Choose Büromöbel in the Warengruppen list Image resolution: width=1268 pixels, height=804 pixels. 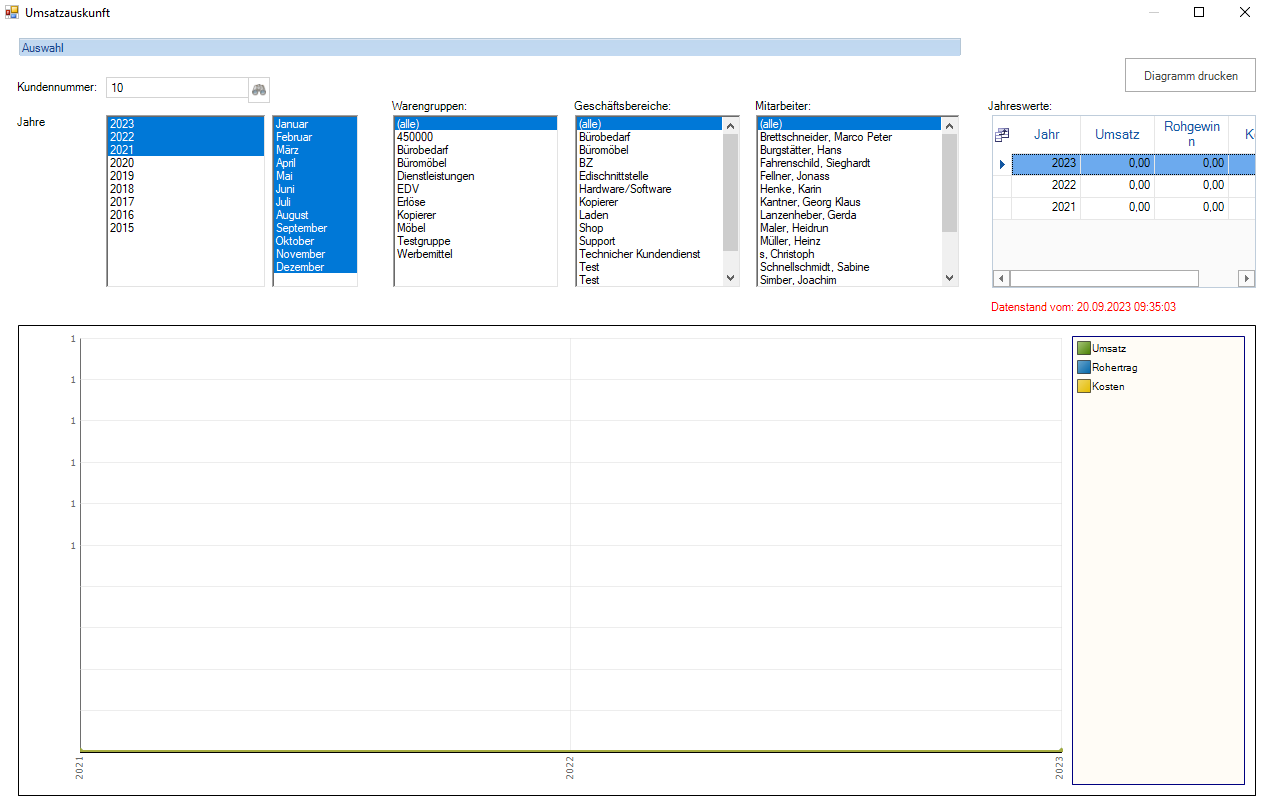(422, 163)
